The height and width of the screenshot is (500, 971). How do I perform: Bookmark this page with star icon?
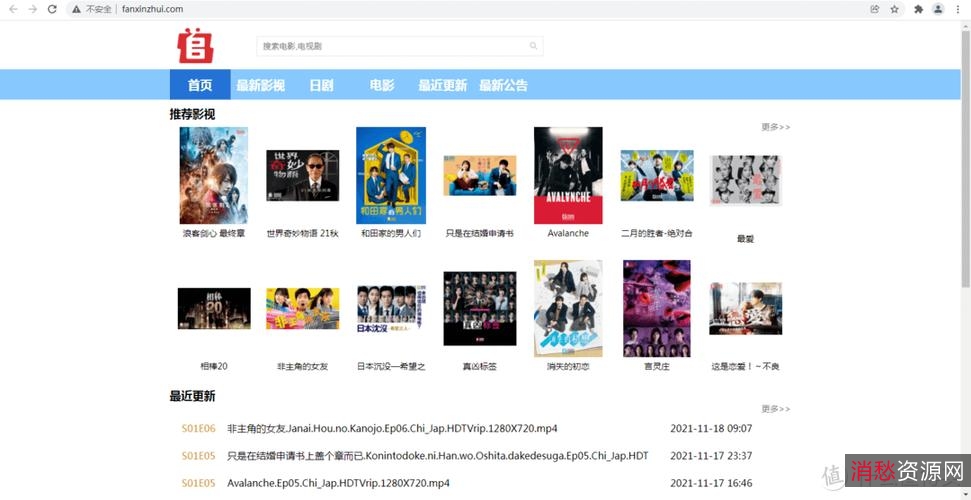894,9
